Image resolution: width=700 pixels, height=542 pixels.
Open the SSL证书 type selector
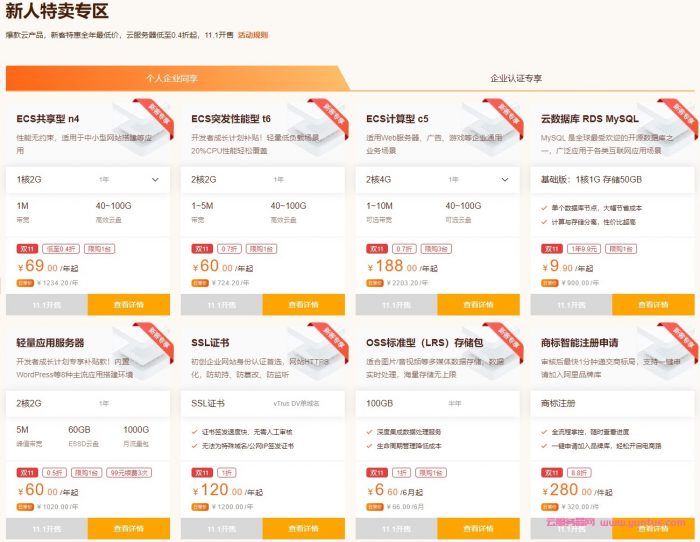click(262, 404)
